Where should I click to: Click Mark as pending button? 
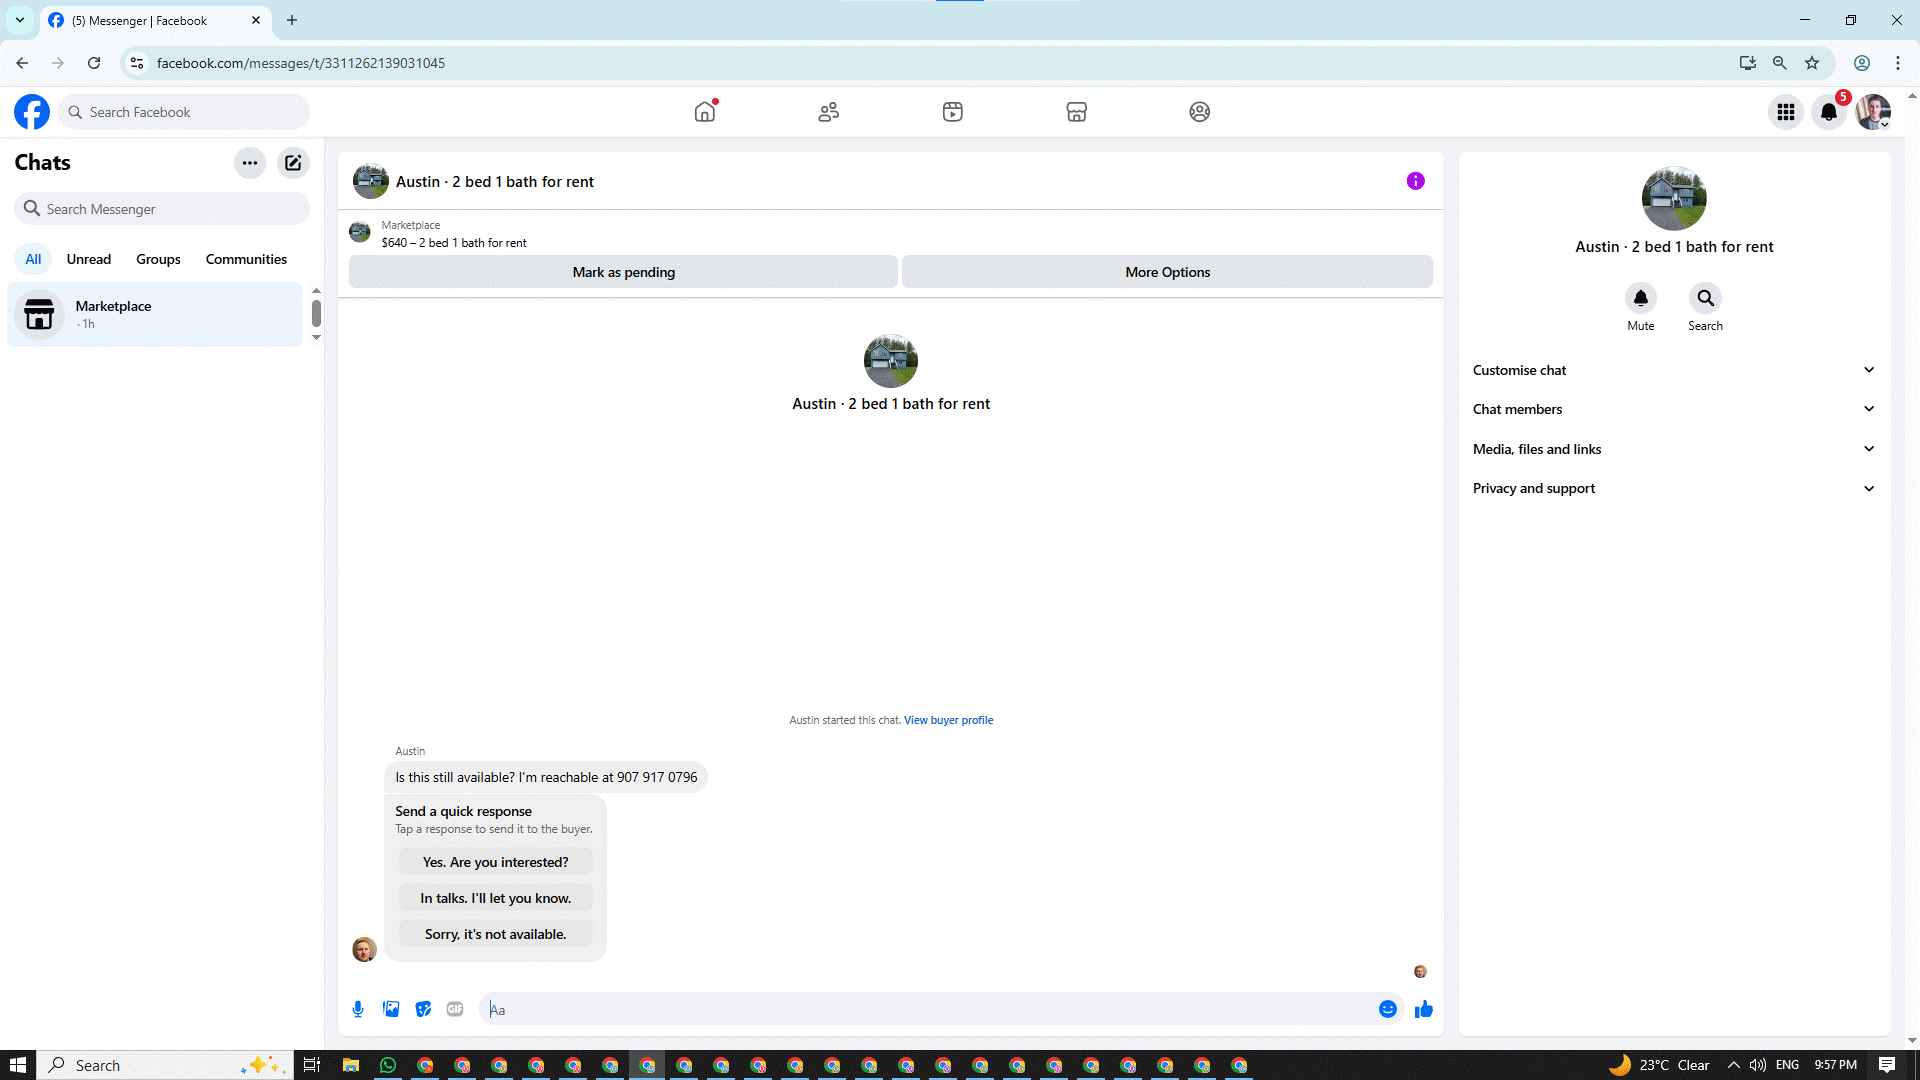tap(623, 272)
